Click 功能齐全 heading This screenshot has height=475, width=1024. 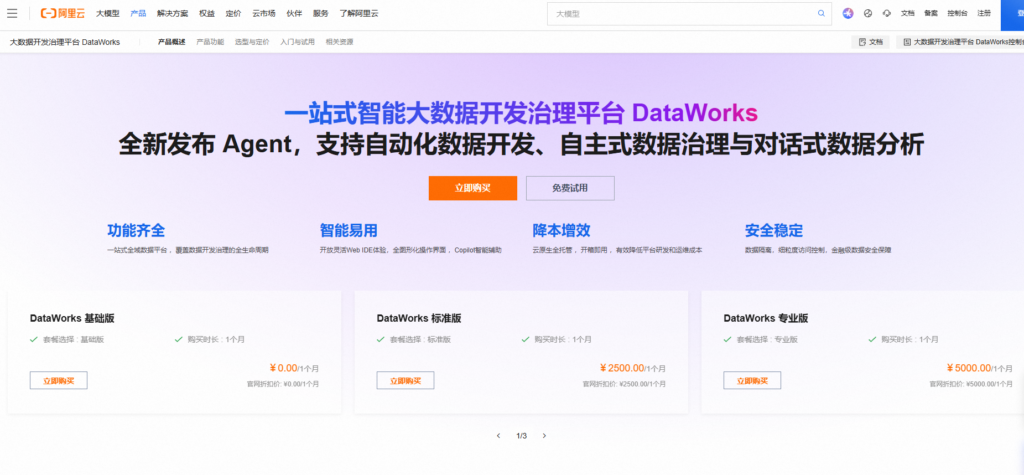tap(136, 231)
